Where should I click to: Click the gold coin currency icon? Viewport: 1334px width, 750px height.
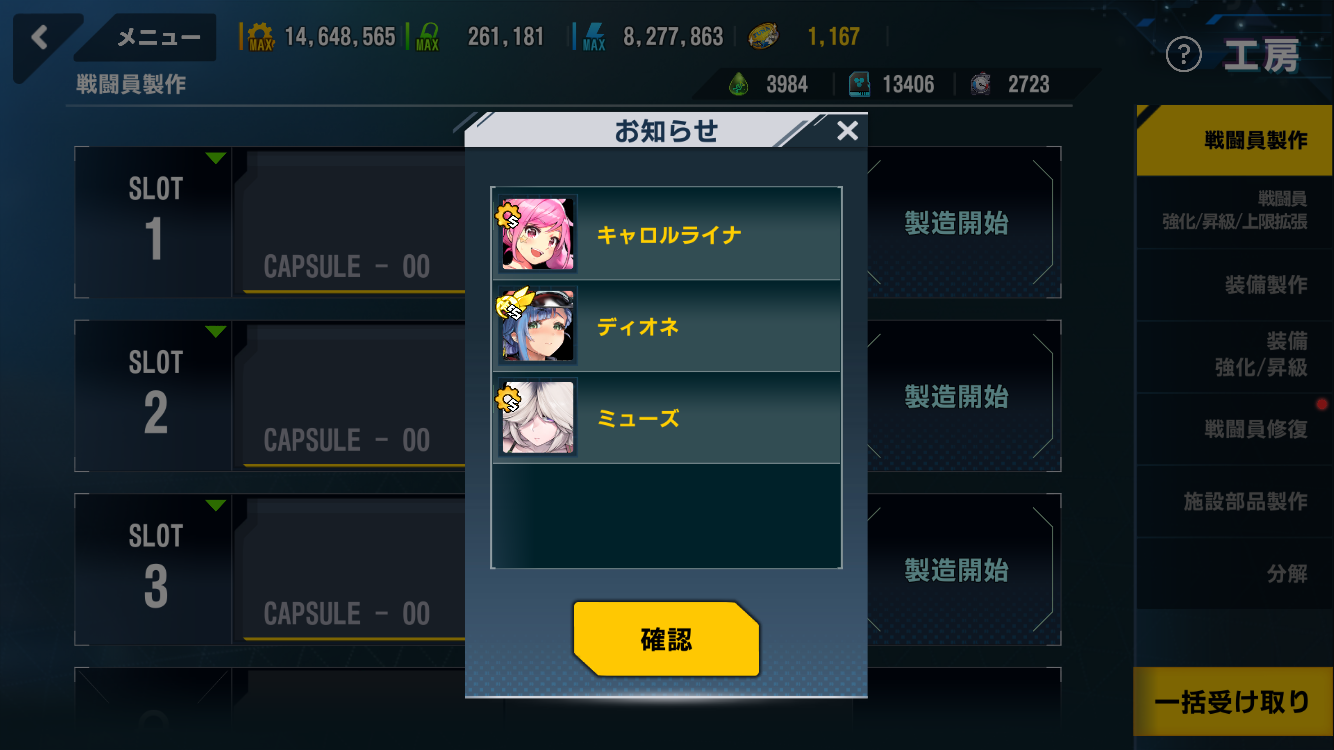[x=765, y=37]
